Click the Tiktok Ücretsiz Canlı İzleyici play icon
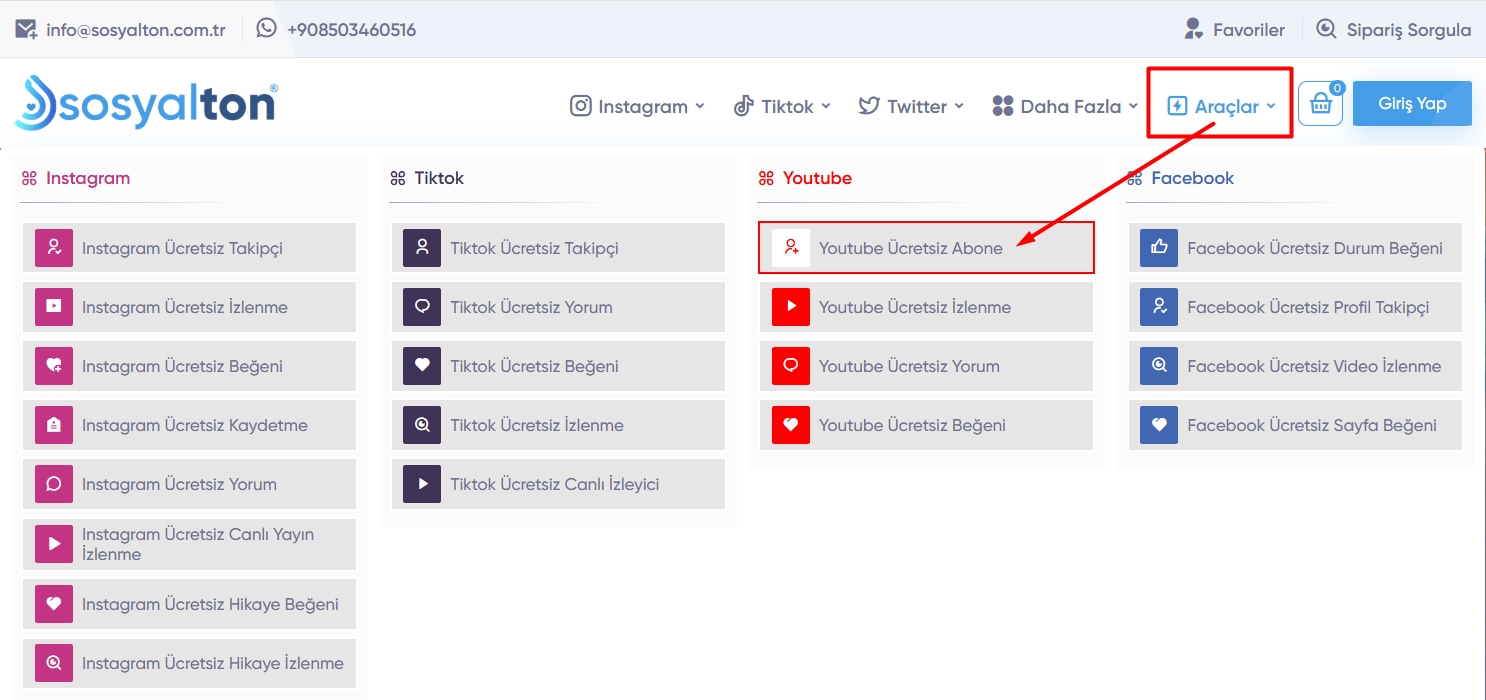This screenshot has height=700, width=1486. coord(422,484)
